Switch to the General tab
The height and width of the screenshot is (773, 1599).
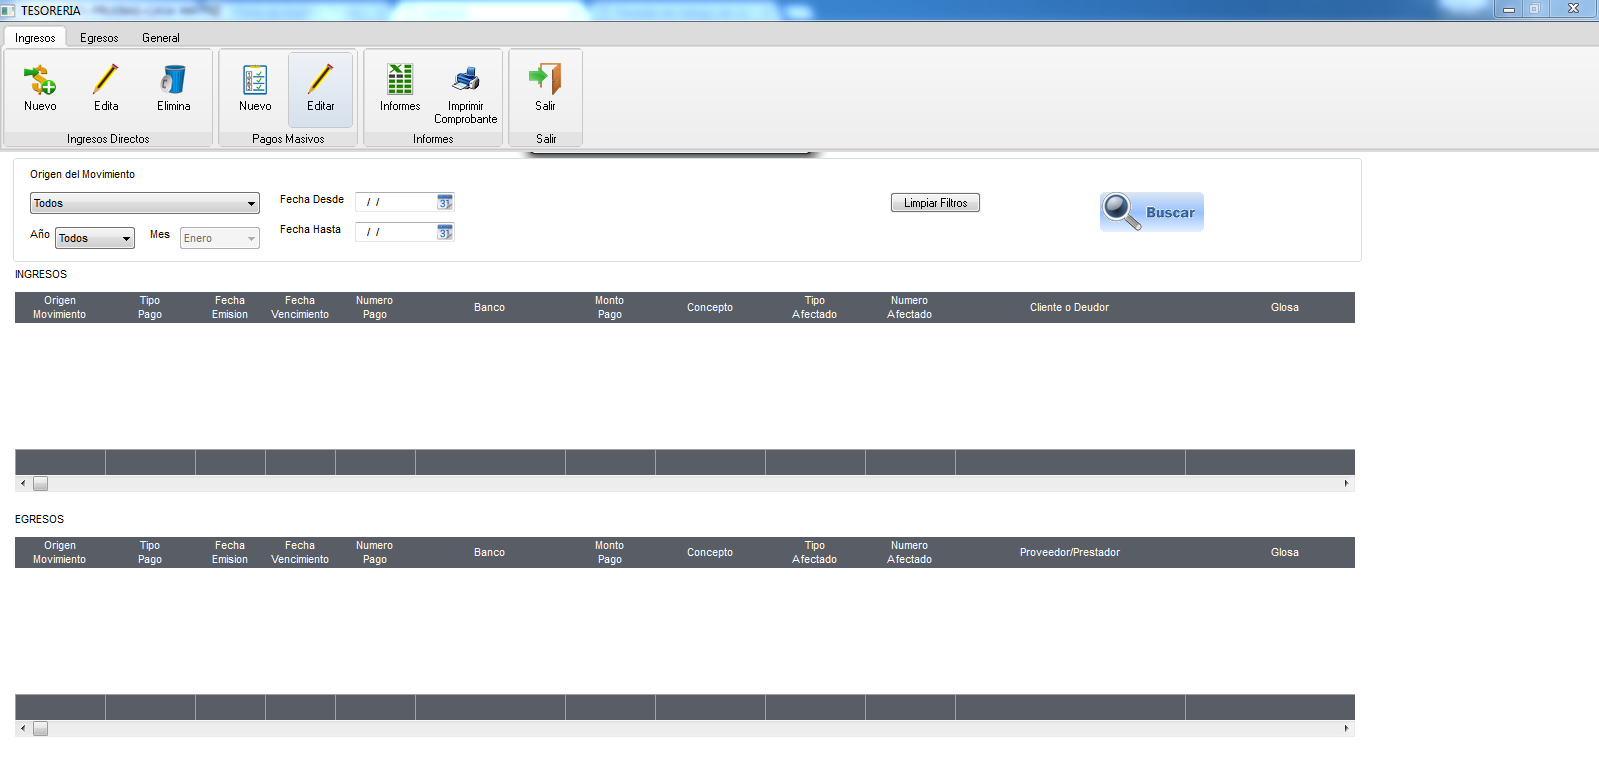point(161,38)
